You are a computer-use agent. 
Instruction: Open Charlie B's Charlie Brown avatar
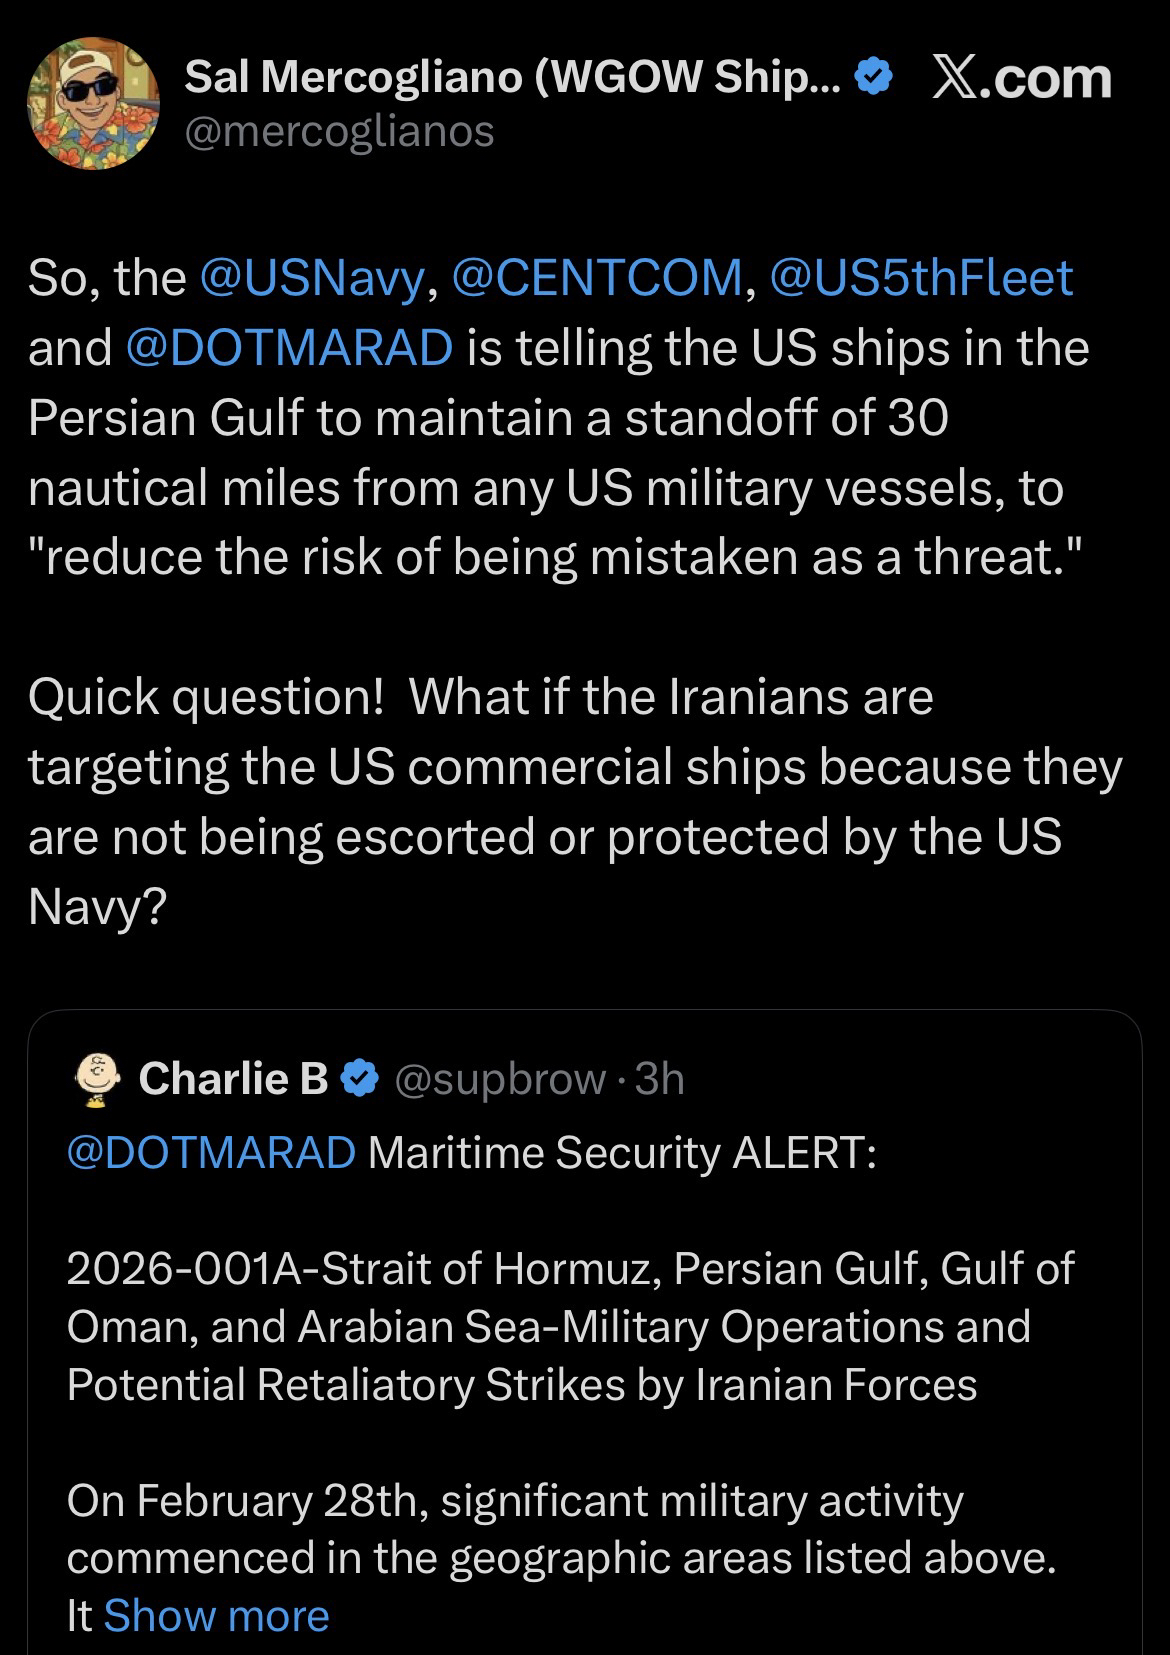[96, 1080]
